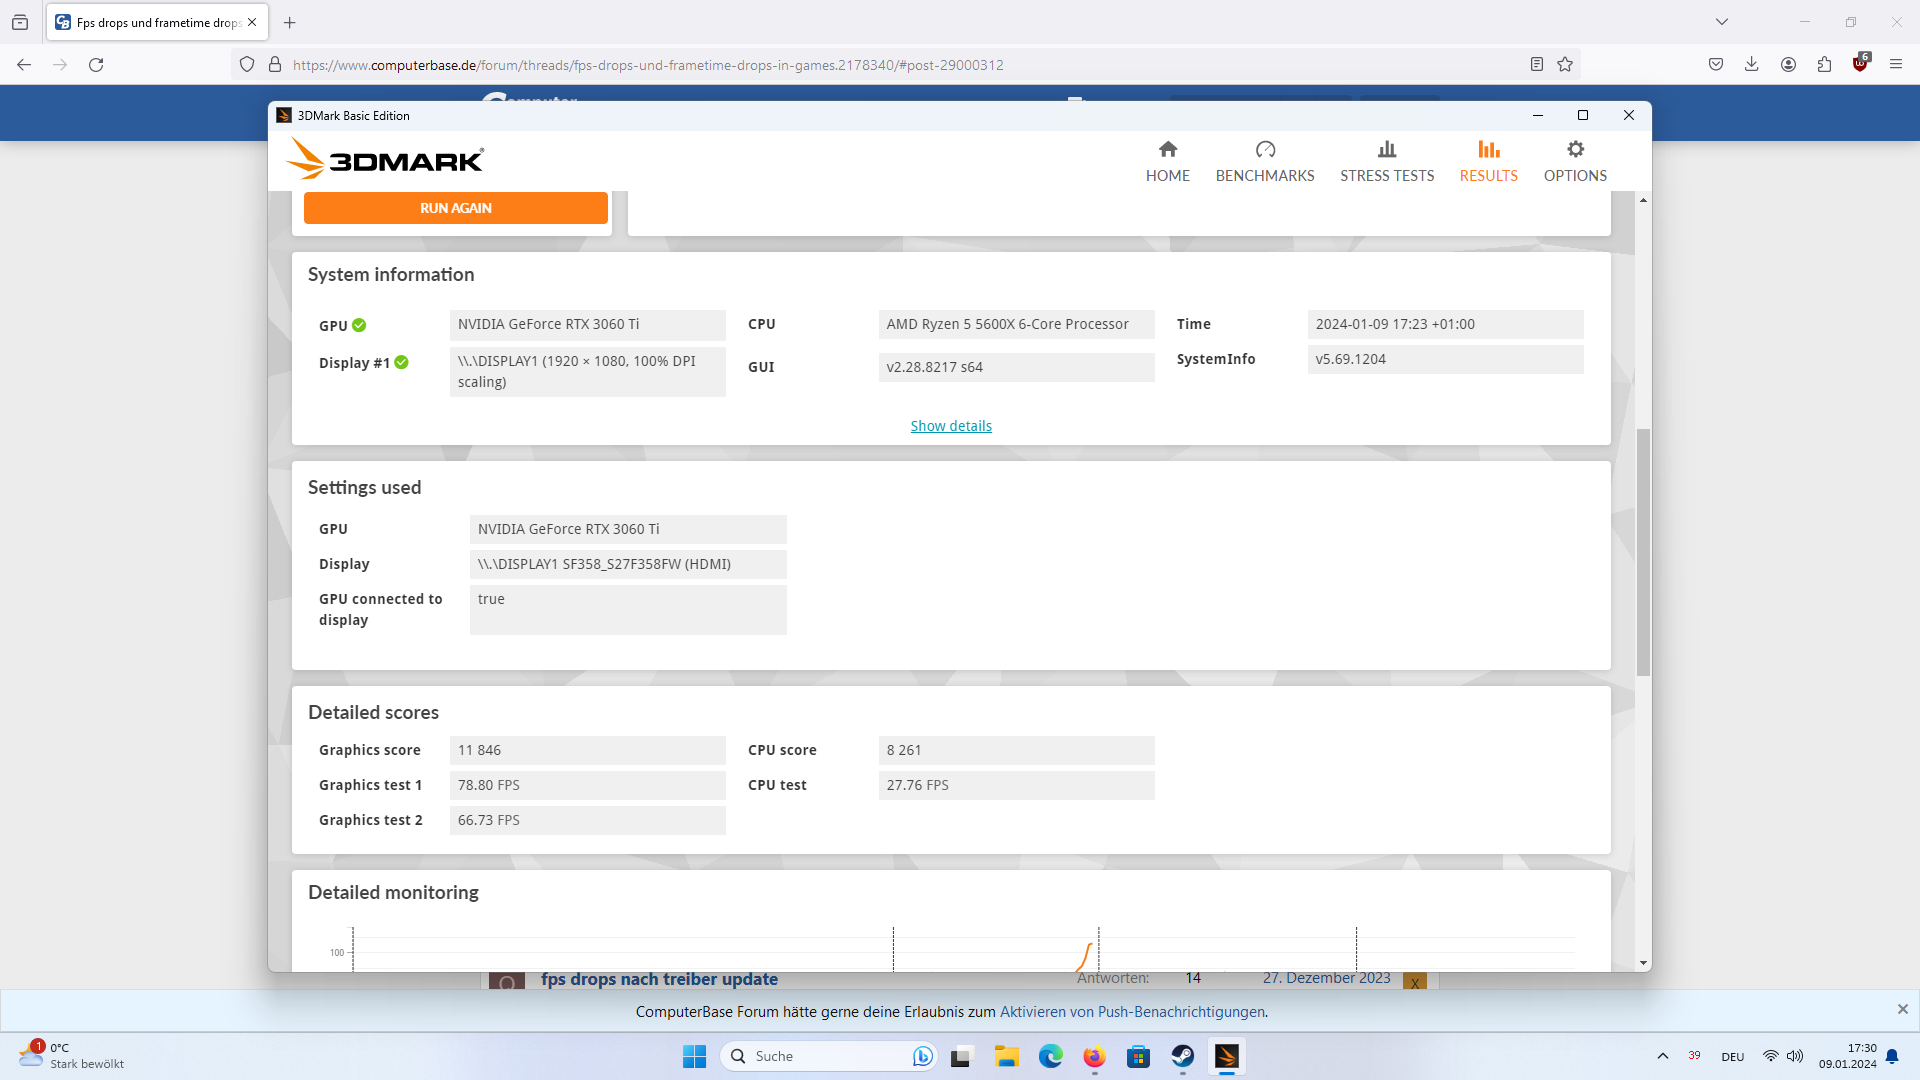The image size is (1920, 1080).
Task: Select the Results tab
Action: click(x=1488, y=162)
